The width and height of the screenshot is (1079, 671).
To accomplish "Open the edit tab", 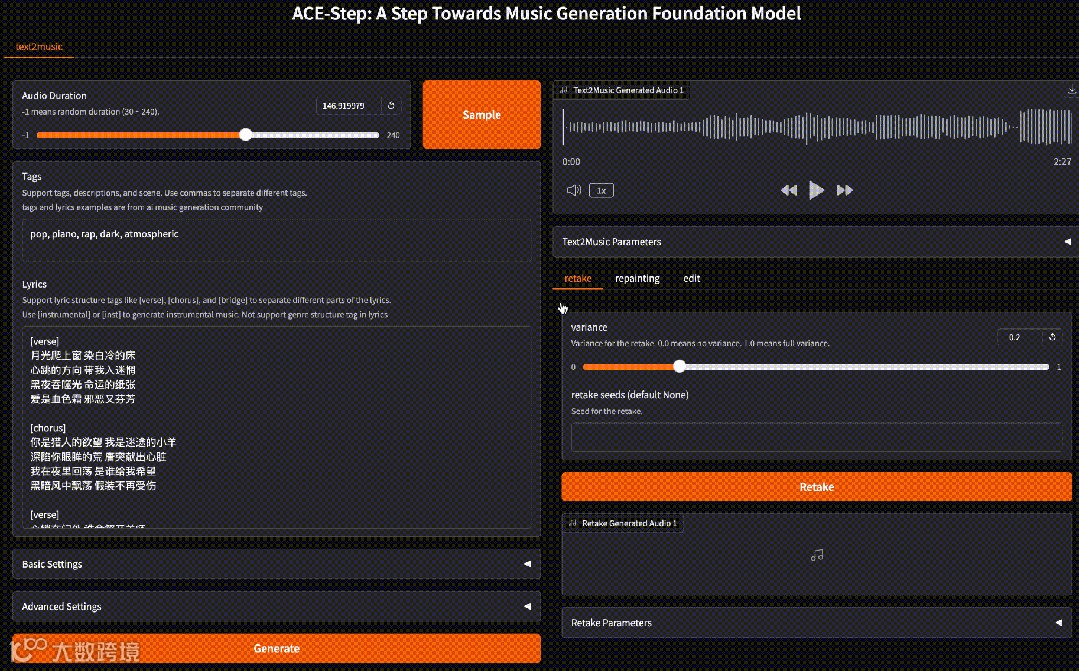I will (x=692, y=278).
